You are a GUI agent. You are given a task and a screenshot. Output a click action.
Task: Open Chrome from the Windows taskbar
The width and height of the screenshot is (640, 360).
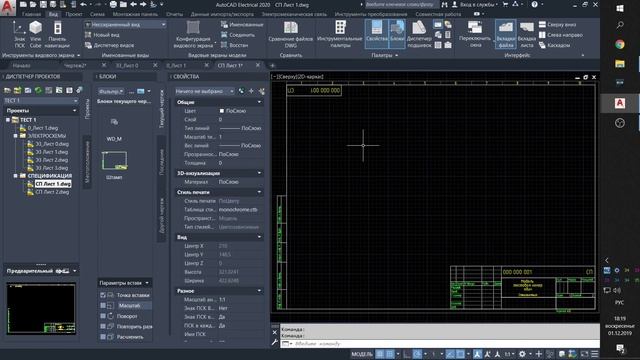[620, 44]
